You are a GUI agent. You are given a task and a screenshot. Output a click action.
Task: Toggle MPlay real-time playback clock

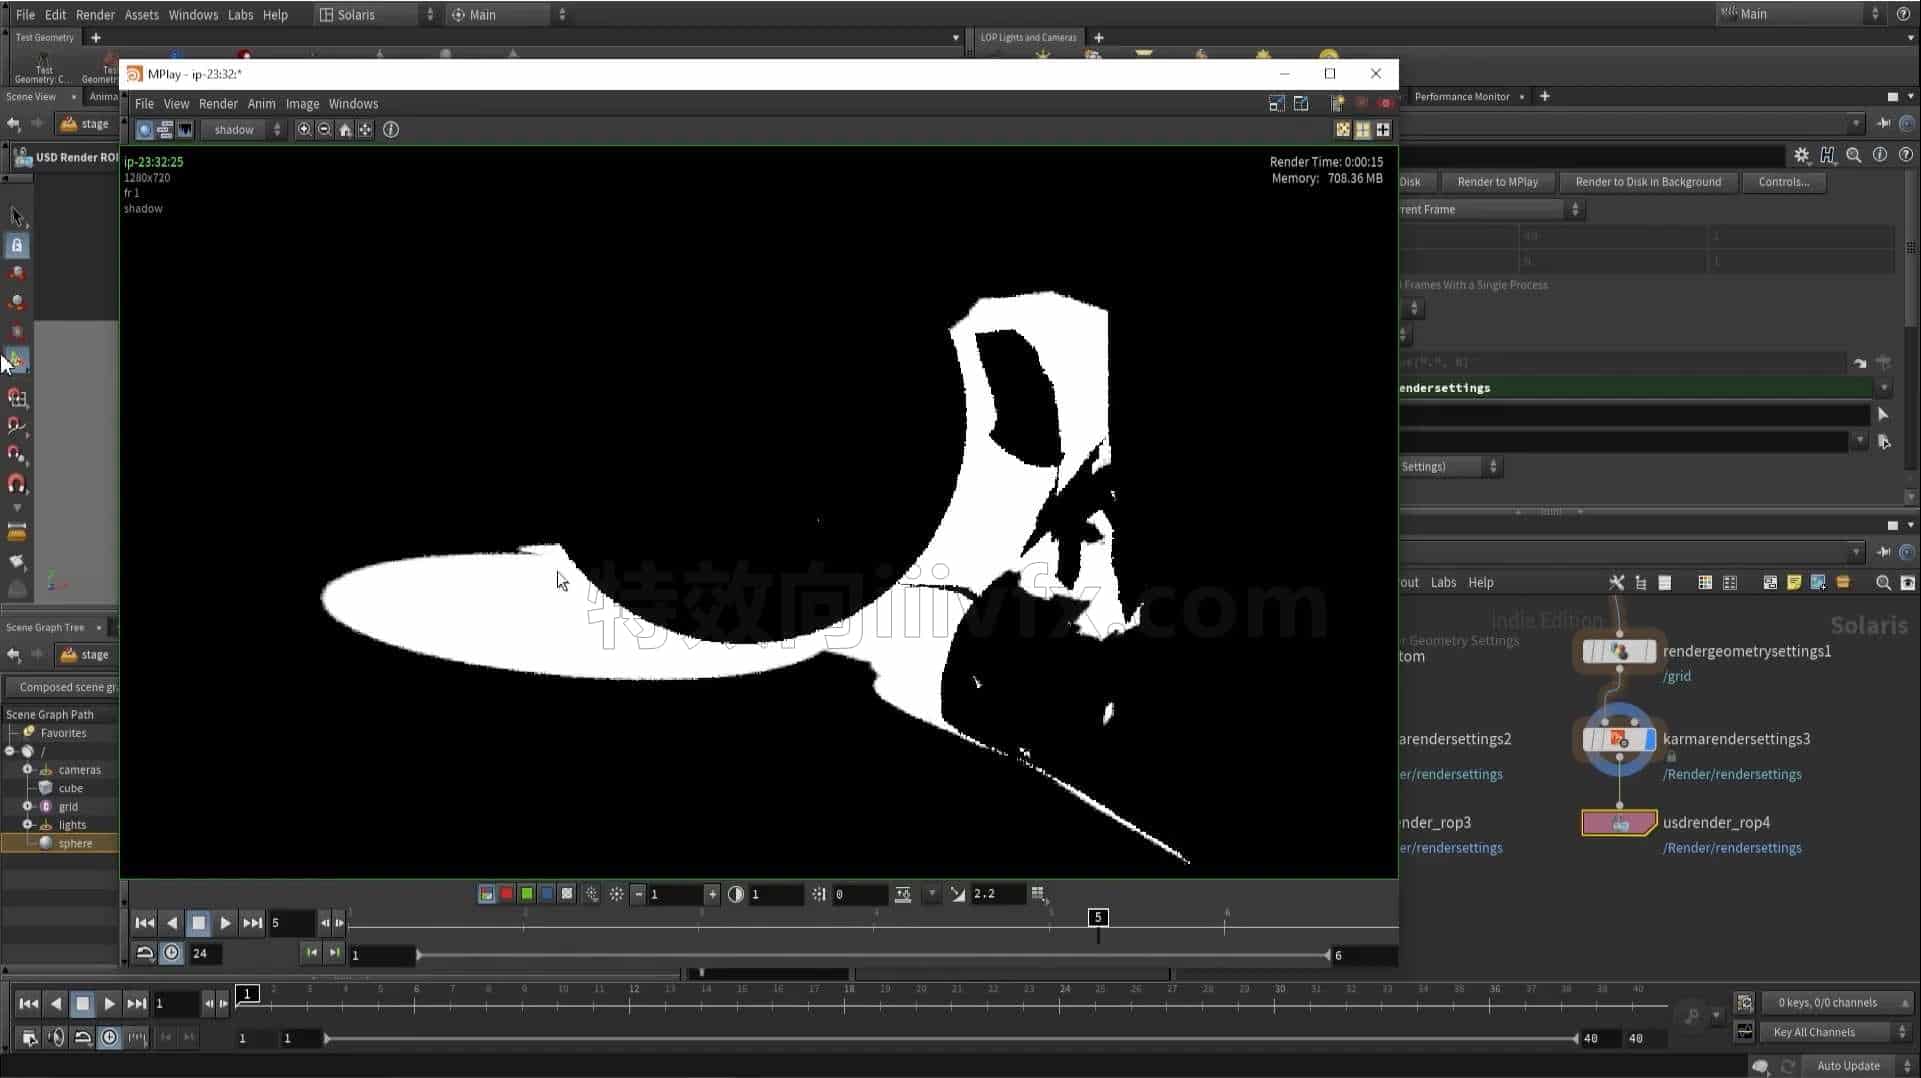click(x=172, y=953)
